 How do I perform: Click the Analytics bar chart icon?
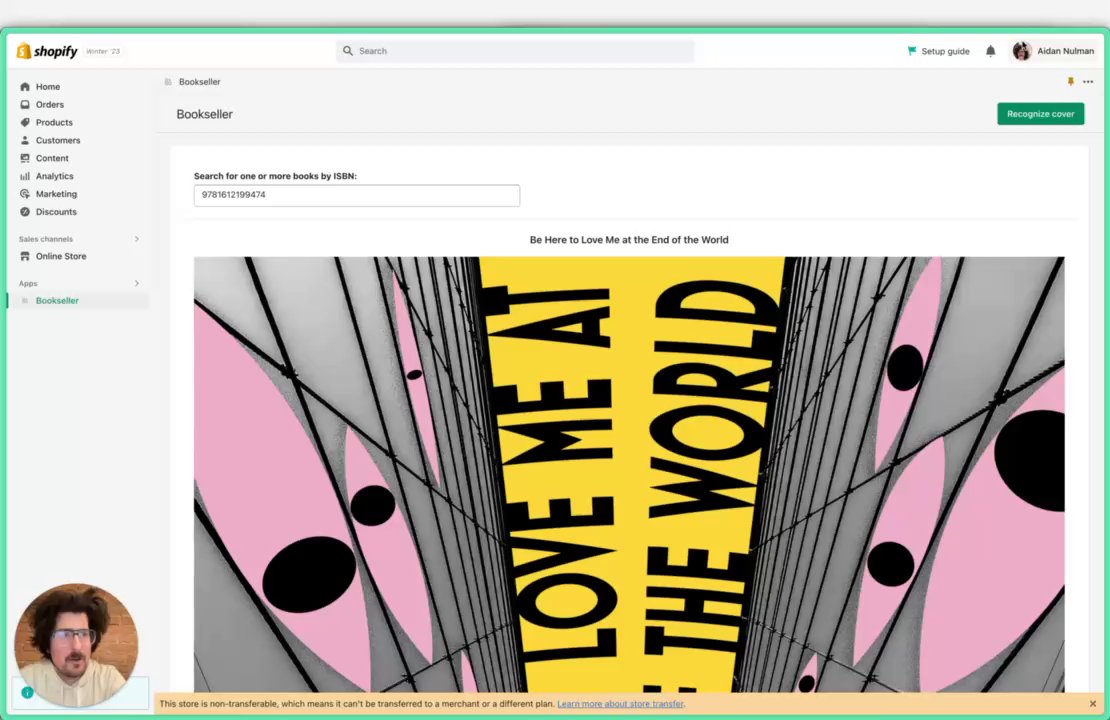[25, 176]
